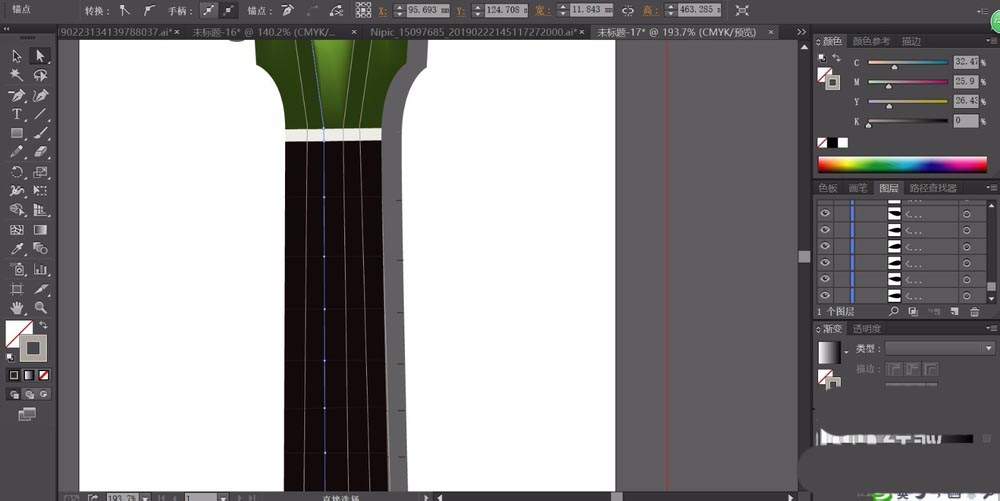The image size is (1000, 501).
Task: Show hidden document tabs overflow arrows
Action: point(801,31)
